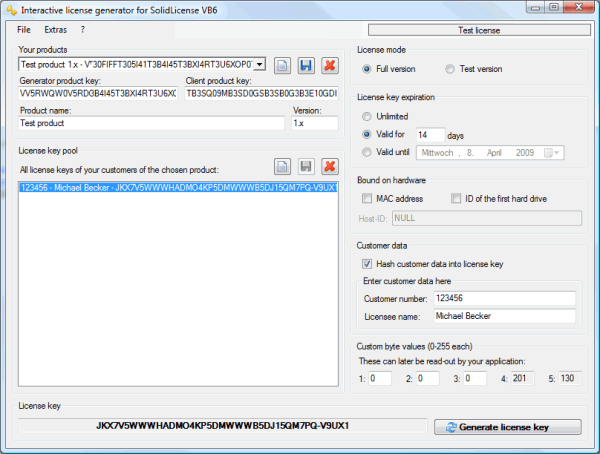Delete the selected license key from the pool

click(330, 167)
